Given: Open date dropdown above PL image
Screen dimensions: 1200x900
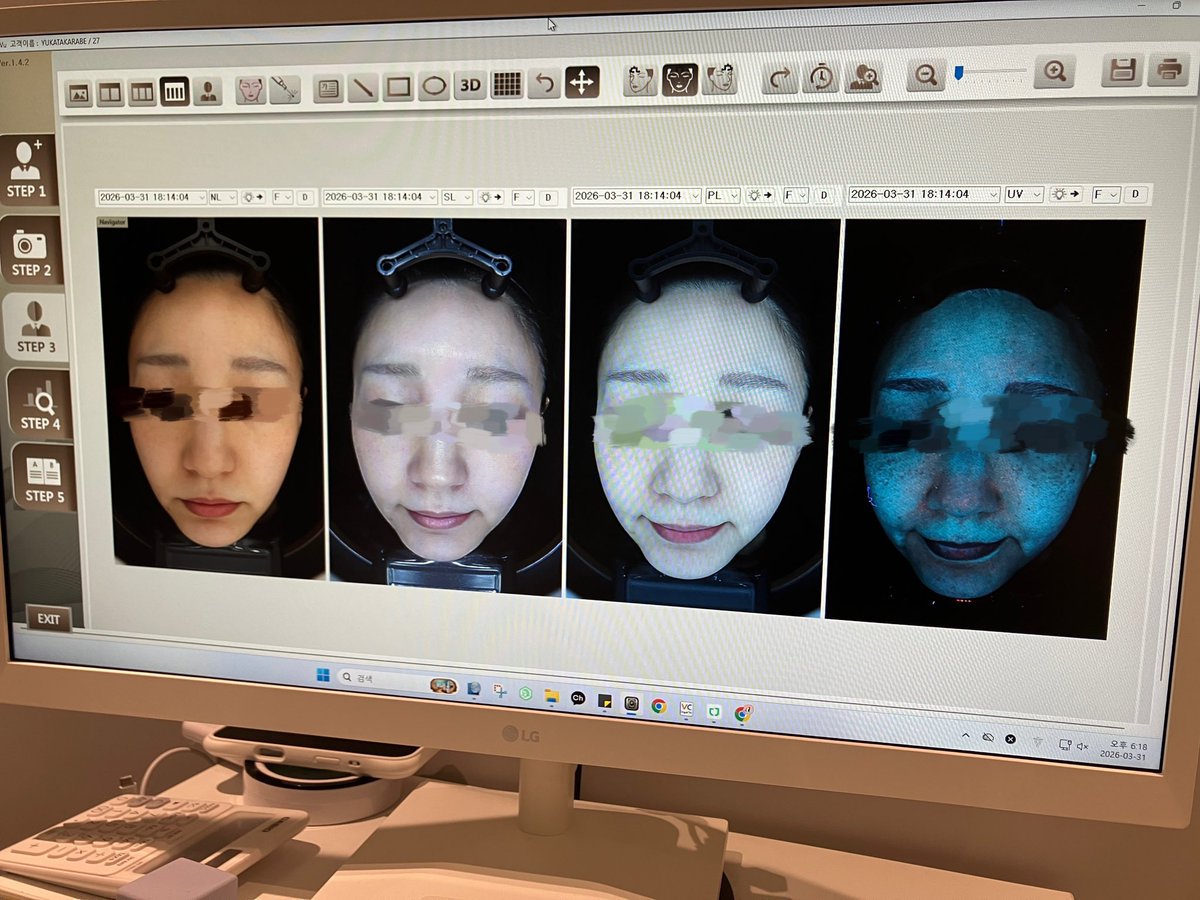Looking at the screenshot, I should pos(637,195).
